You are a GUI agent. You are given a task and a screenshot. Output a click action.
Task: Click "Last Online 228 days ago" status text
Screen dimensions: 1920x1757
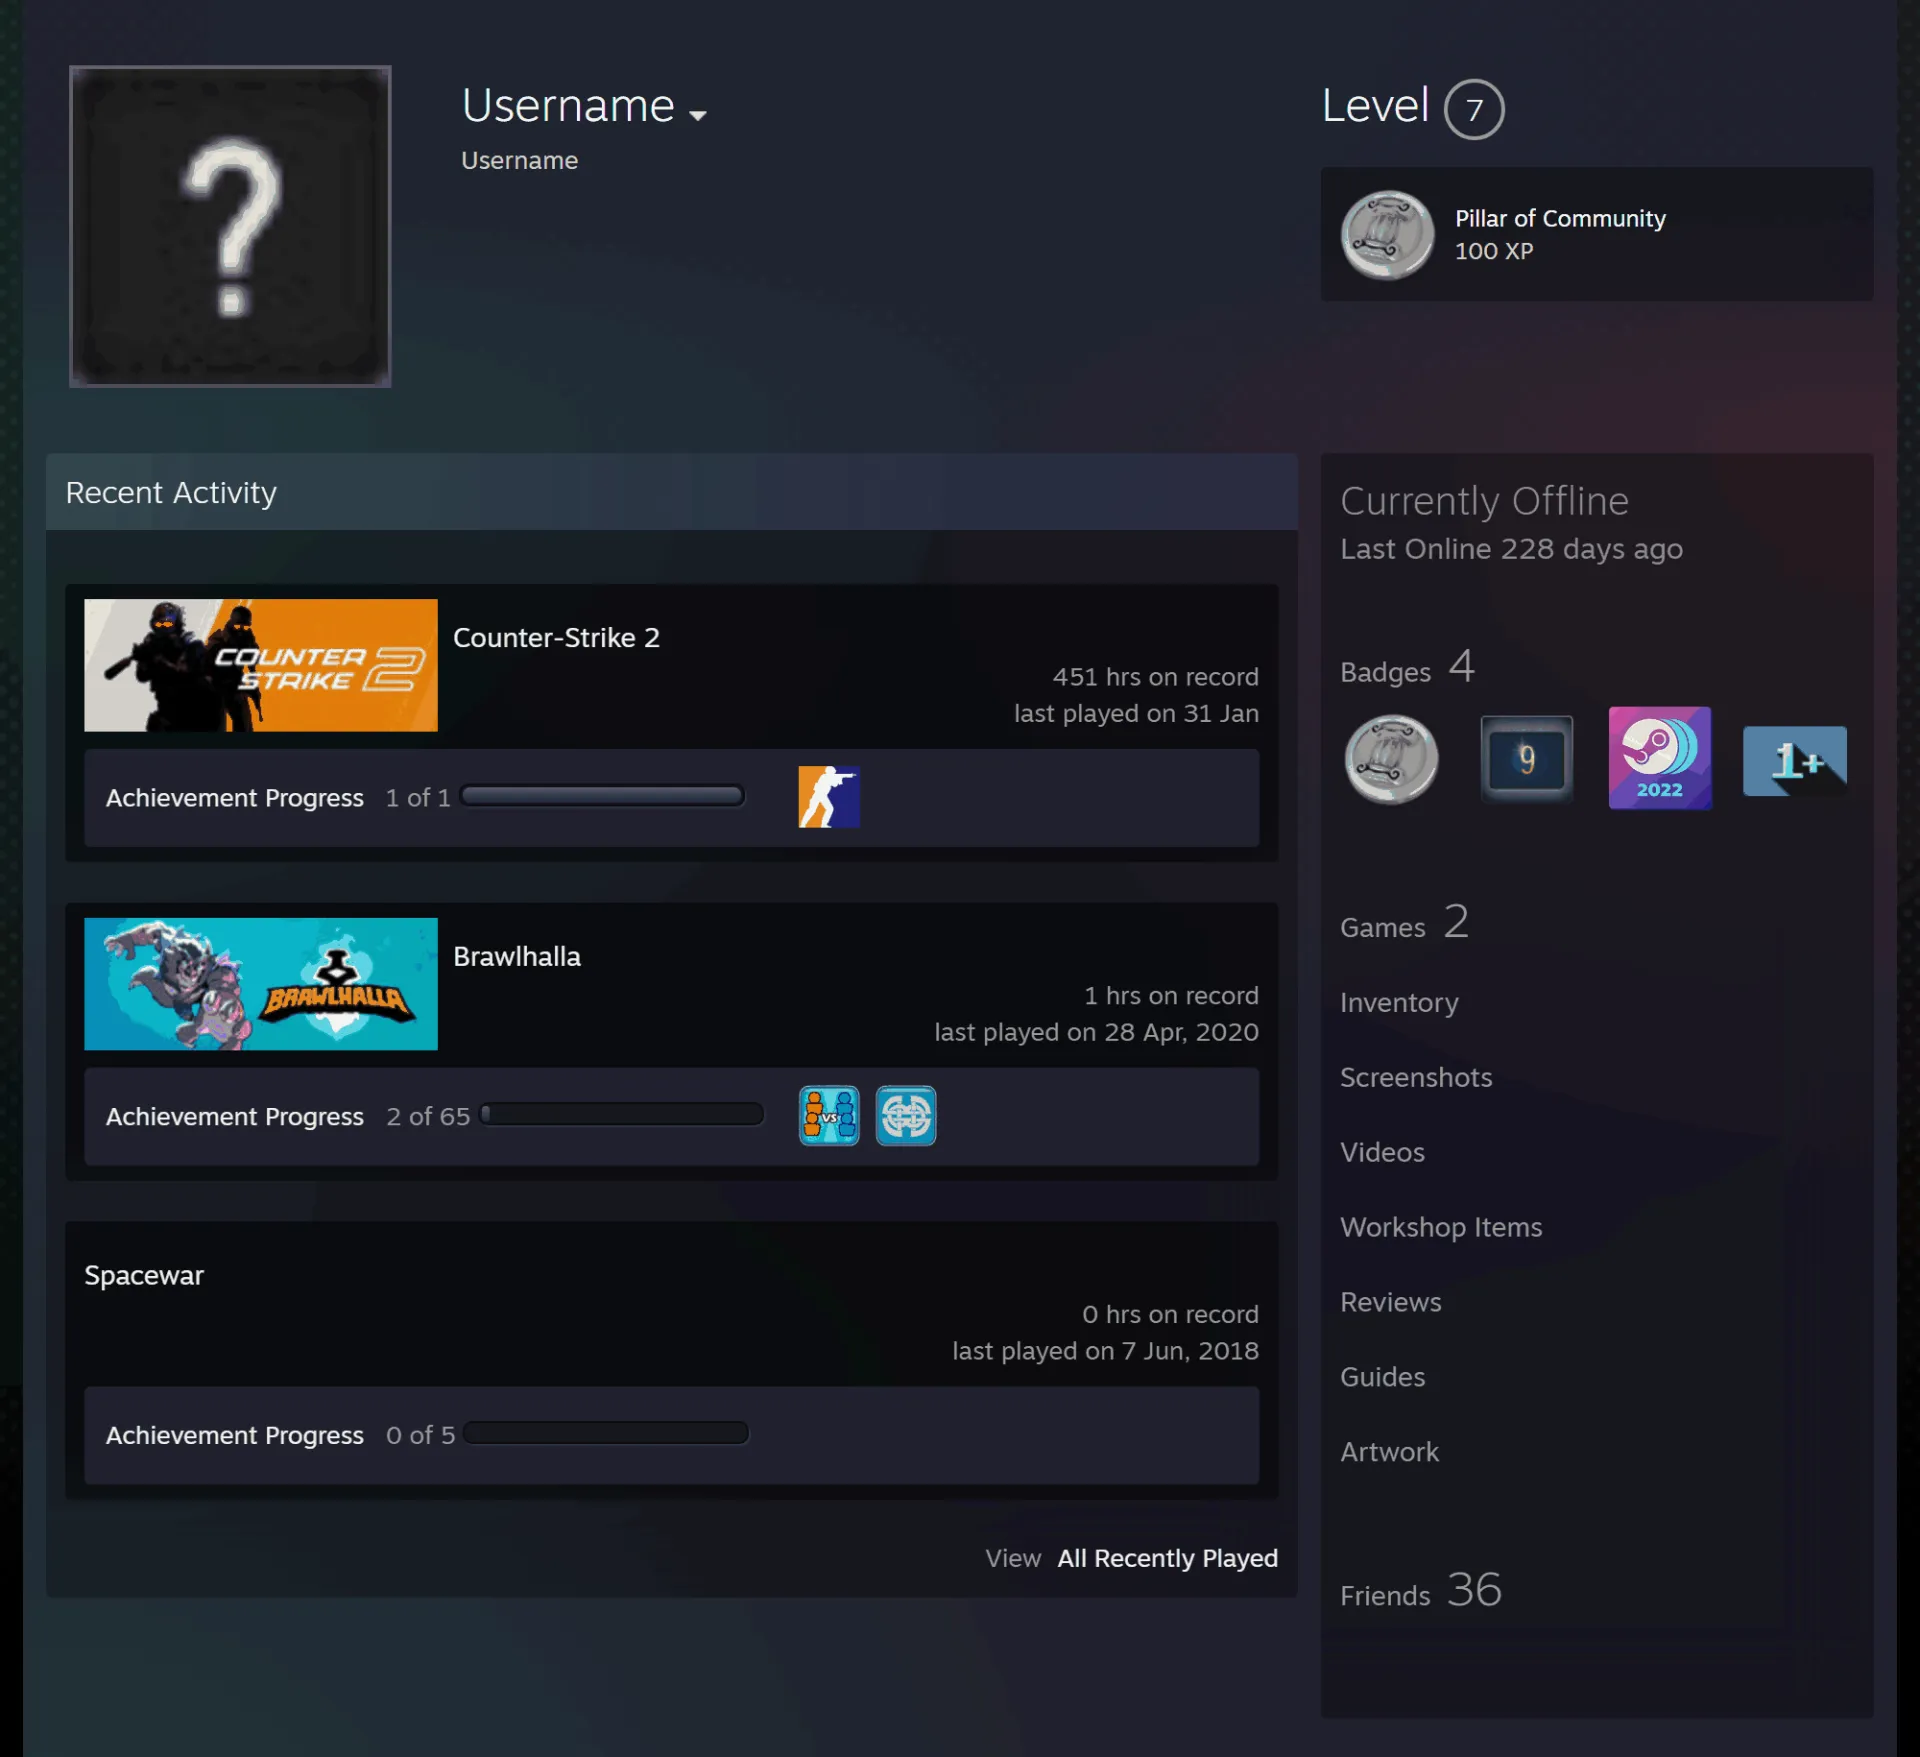pos(1511,549)
